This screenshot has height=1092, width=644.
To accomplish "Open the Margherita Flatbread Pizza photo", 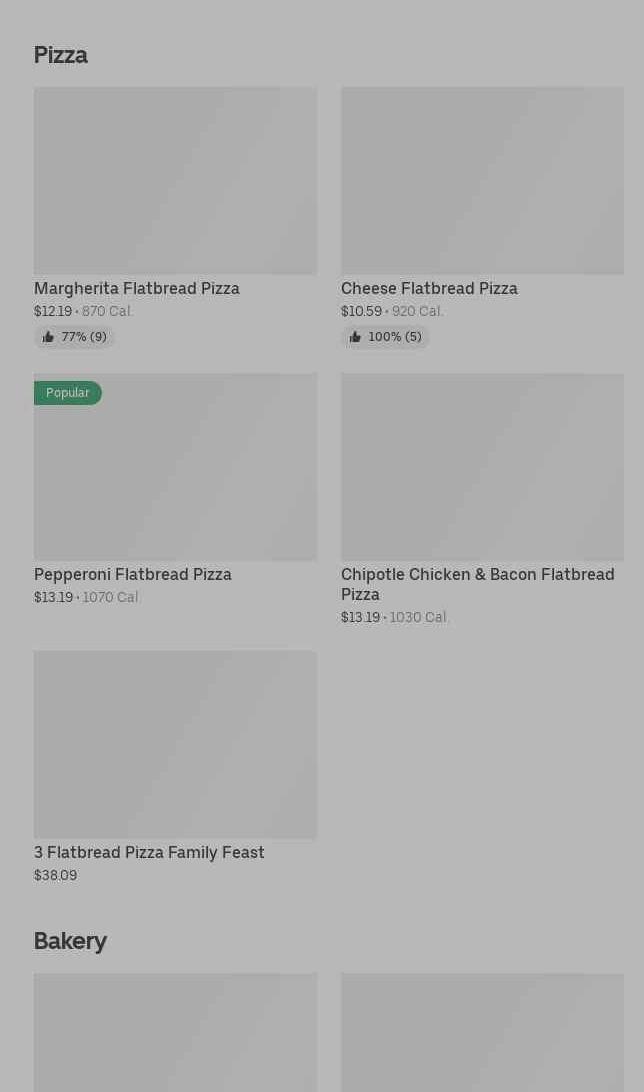I will (175, 180).
